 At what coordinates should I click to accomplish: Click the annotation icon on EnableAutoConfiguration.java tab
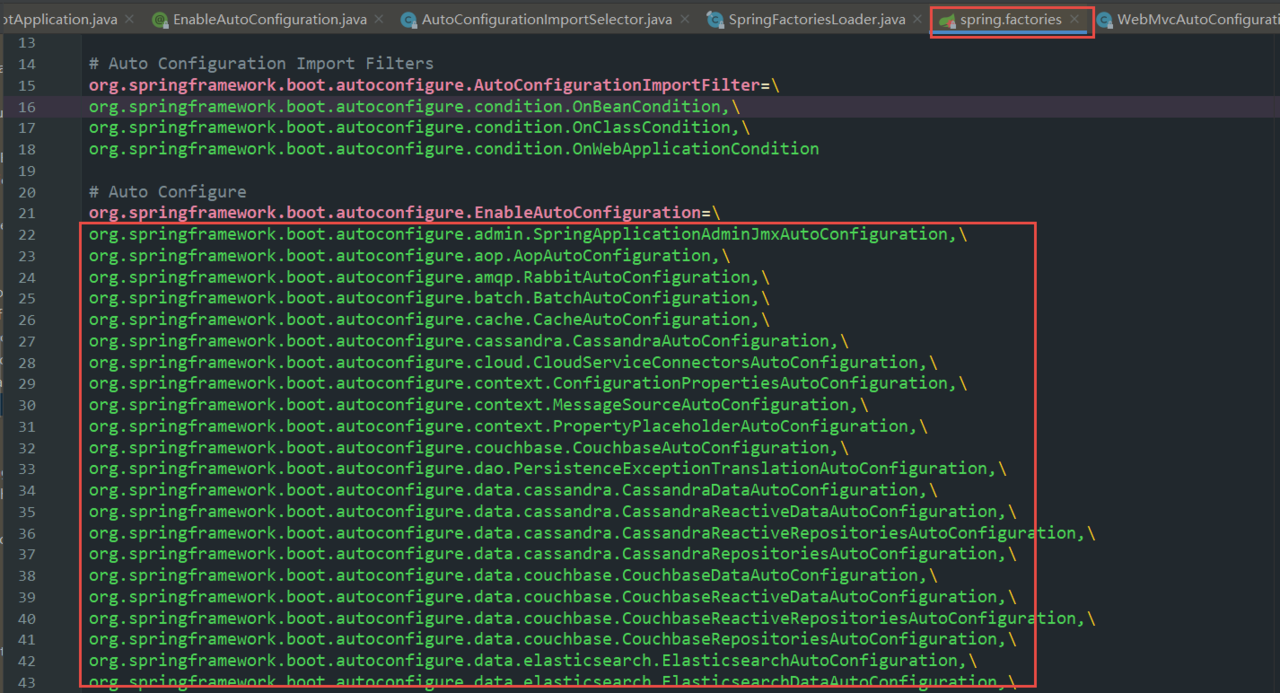coord(159,20)
